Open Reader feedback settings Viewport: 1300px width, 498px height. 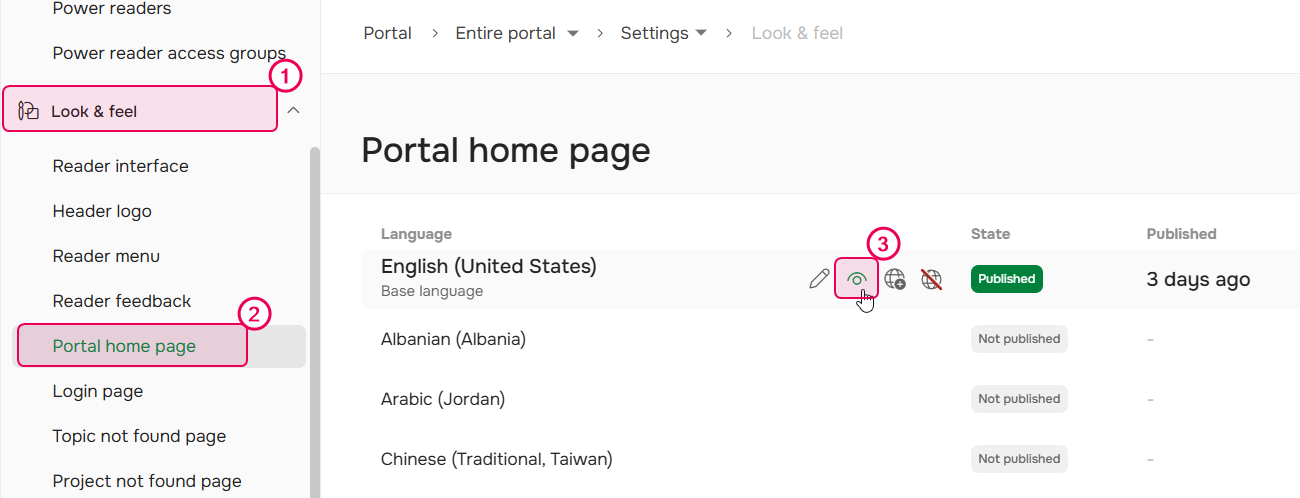click(x=122, y=301)
